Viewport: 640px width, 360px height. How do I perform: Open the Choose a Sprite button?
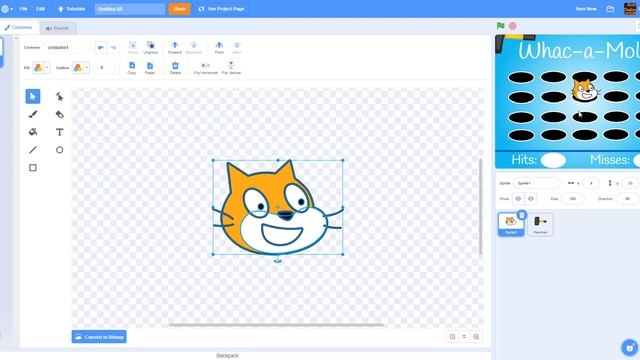629,347
